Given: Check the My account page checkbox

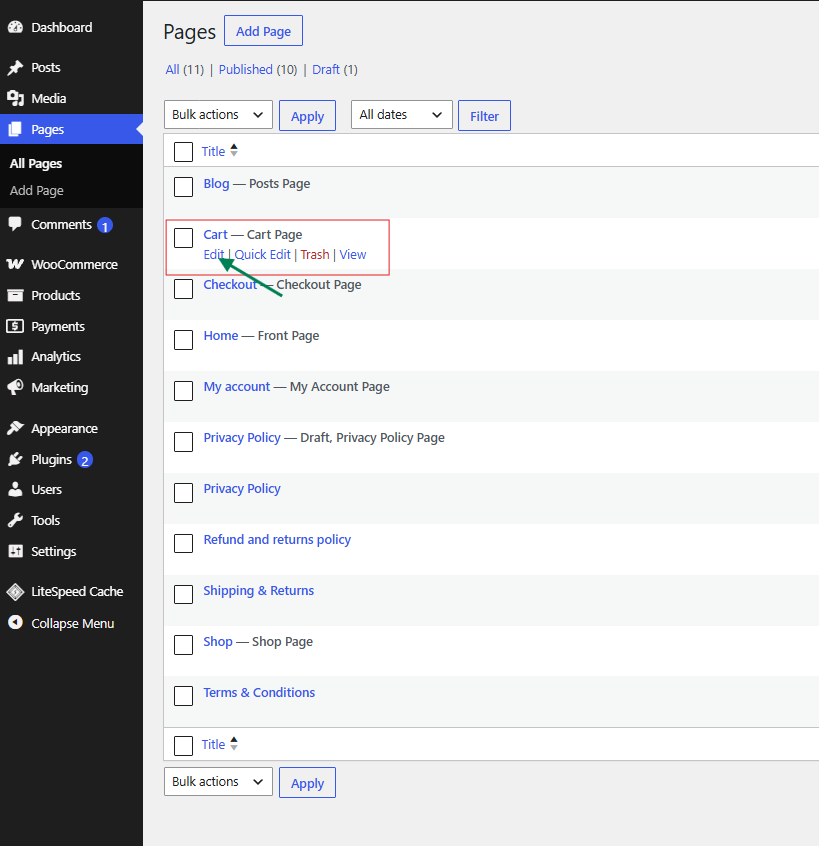Looking at the screenshot, I should pyautogui.click(x=183, y=391).
